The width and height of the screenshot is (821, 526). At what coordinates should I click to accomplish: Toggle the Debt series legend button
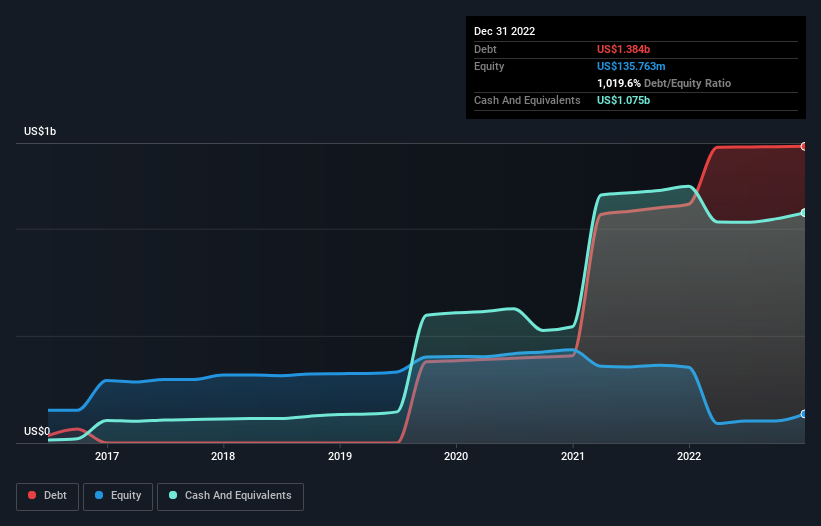pyautogui.click(x=47, y=496)
